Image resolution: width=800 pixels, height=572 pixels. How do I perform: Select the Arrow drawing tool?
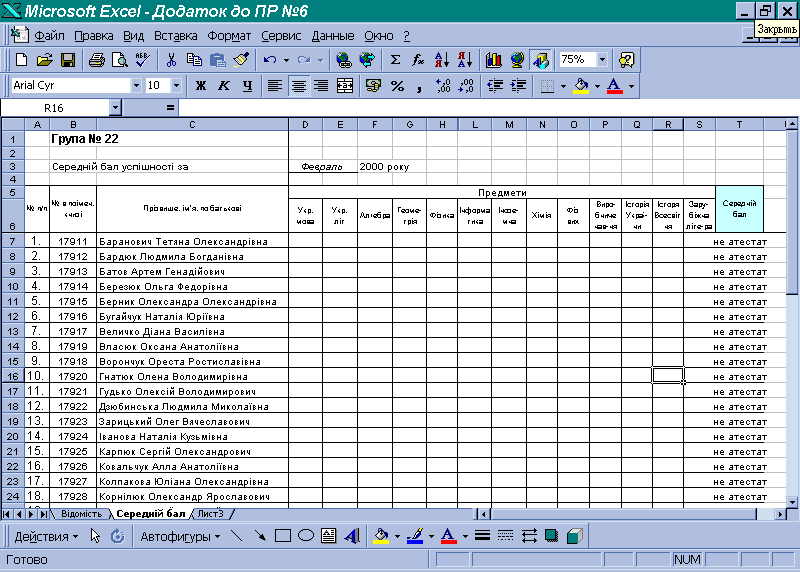(260, 536)
